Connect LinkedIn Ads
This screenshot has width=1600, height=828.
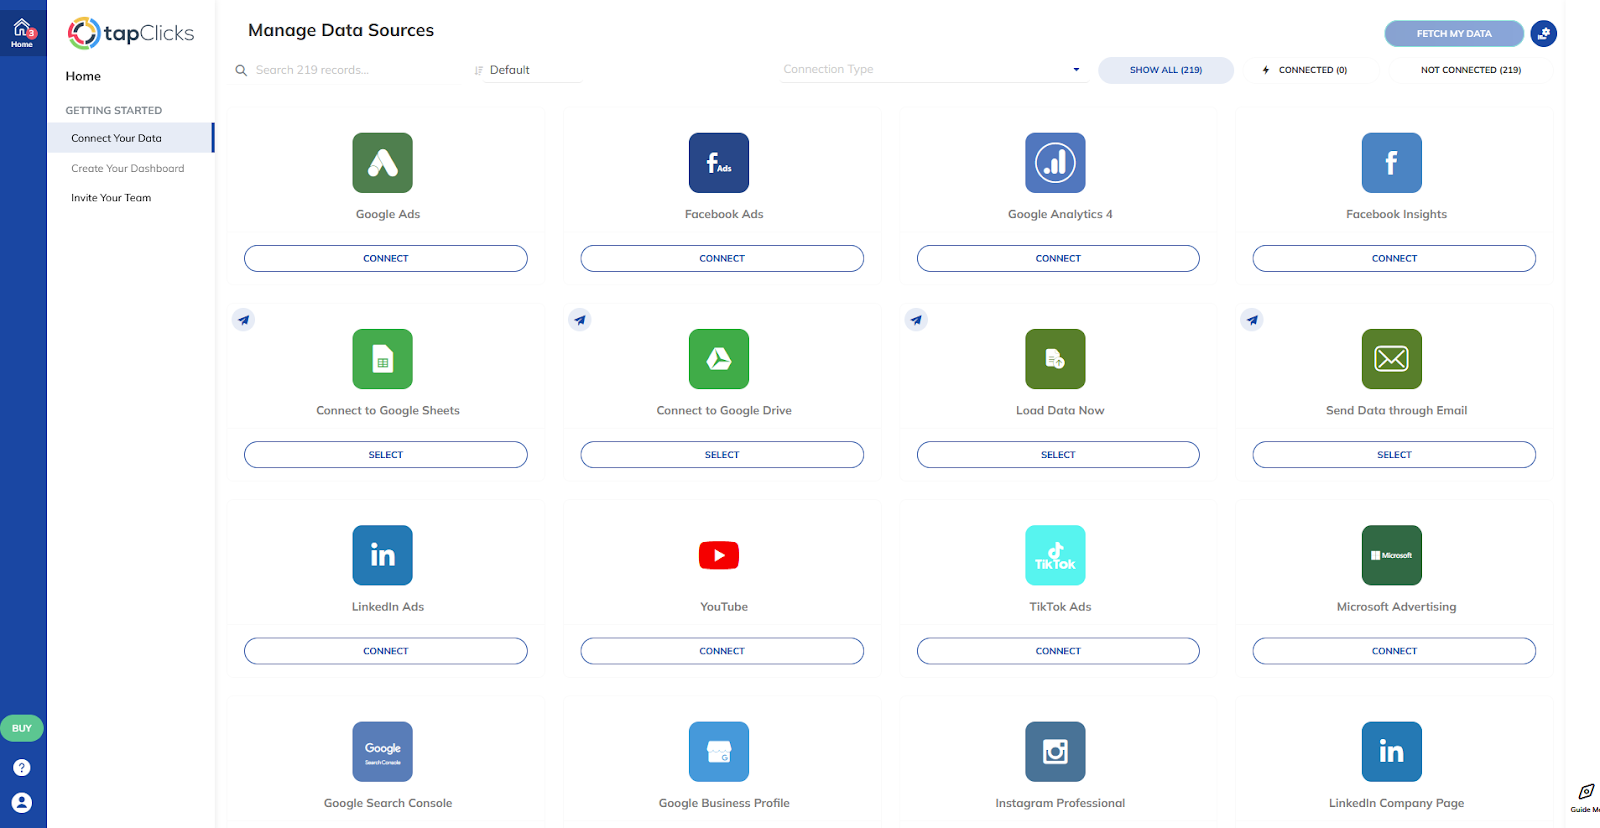(386, 651)
